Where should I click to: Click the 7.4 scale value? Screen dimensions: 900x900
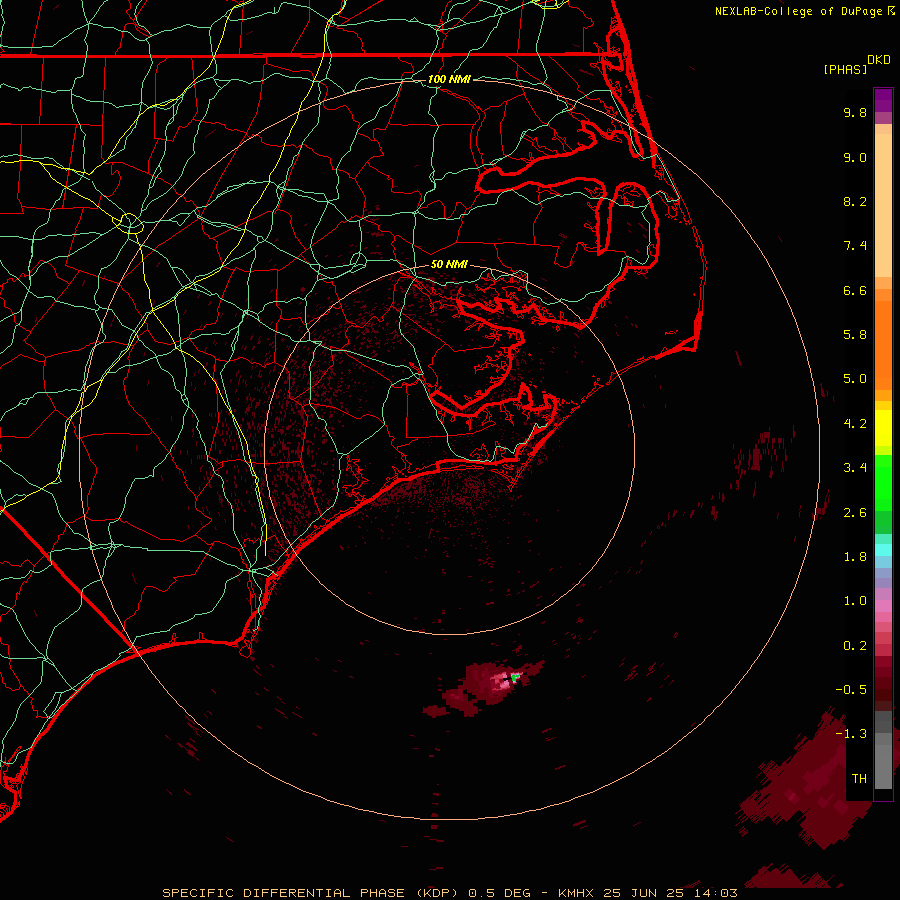855,246
